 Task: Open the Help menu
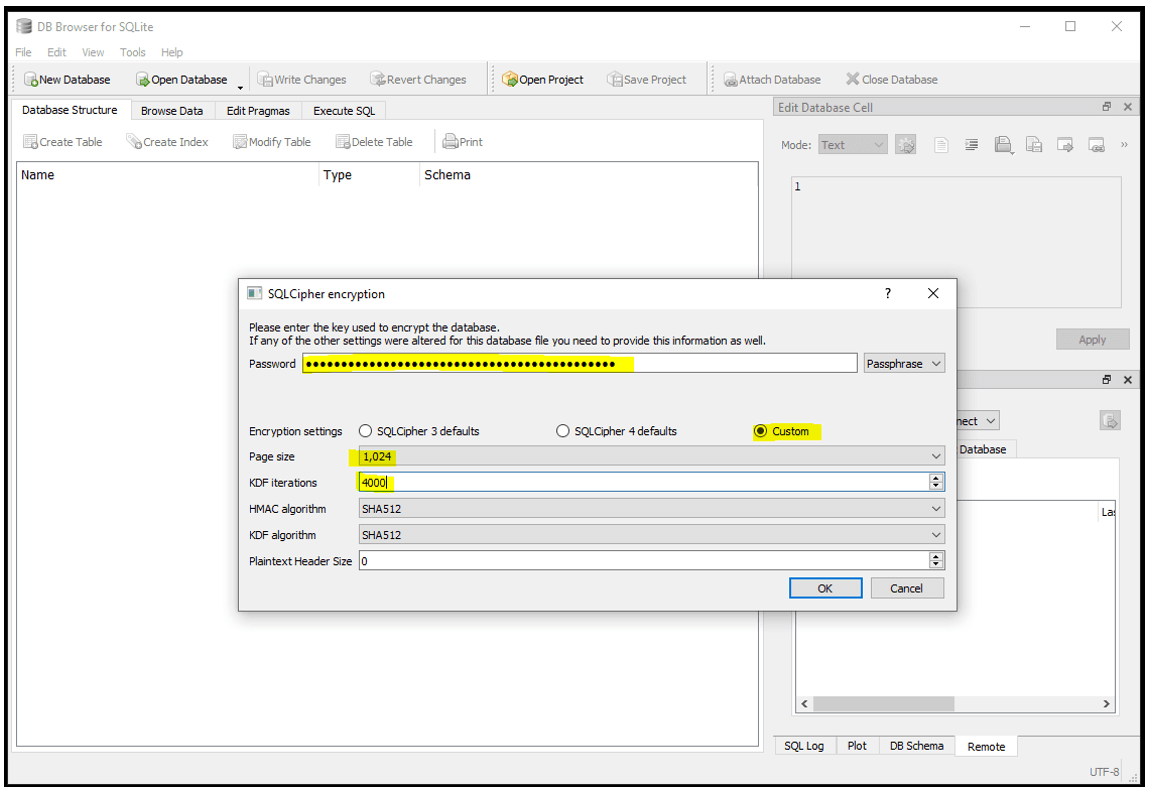click(172, 52)
